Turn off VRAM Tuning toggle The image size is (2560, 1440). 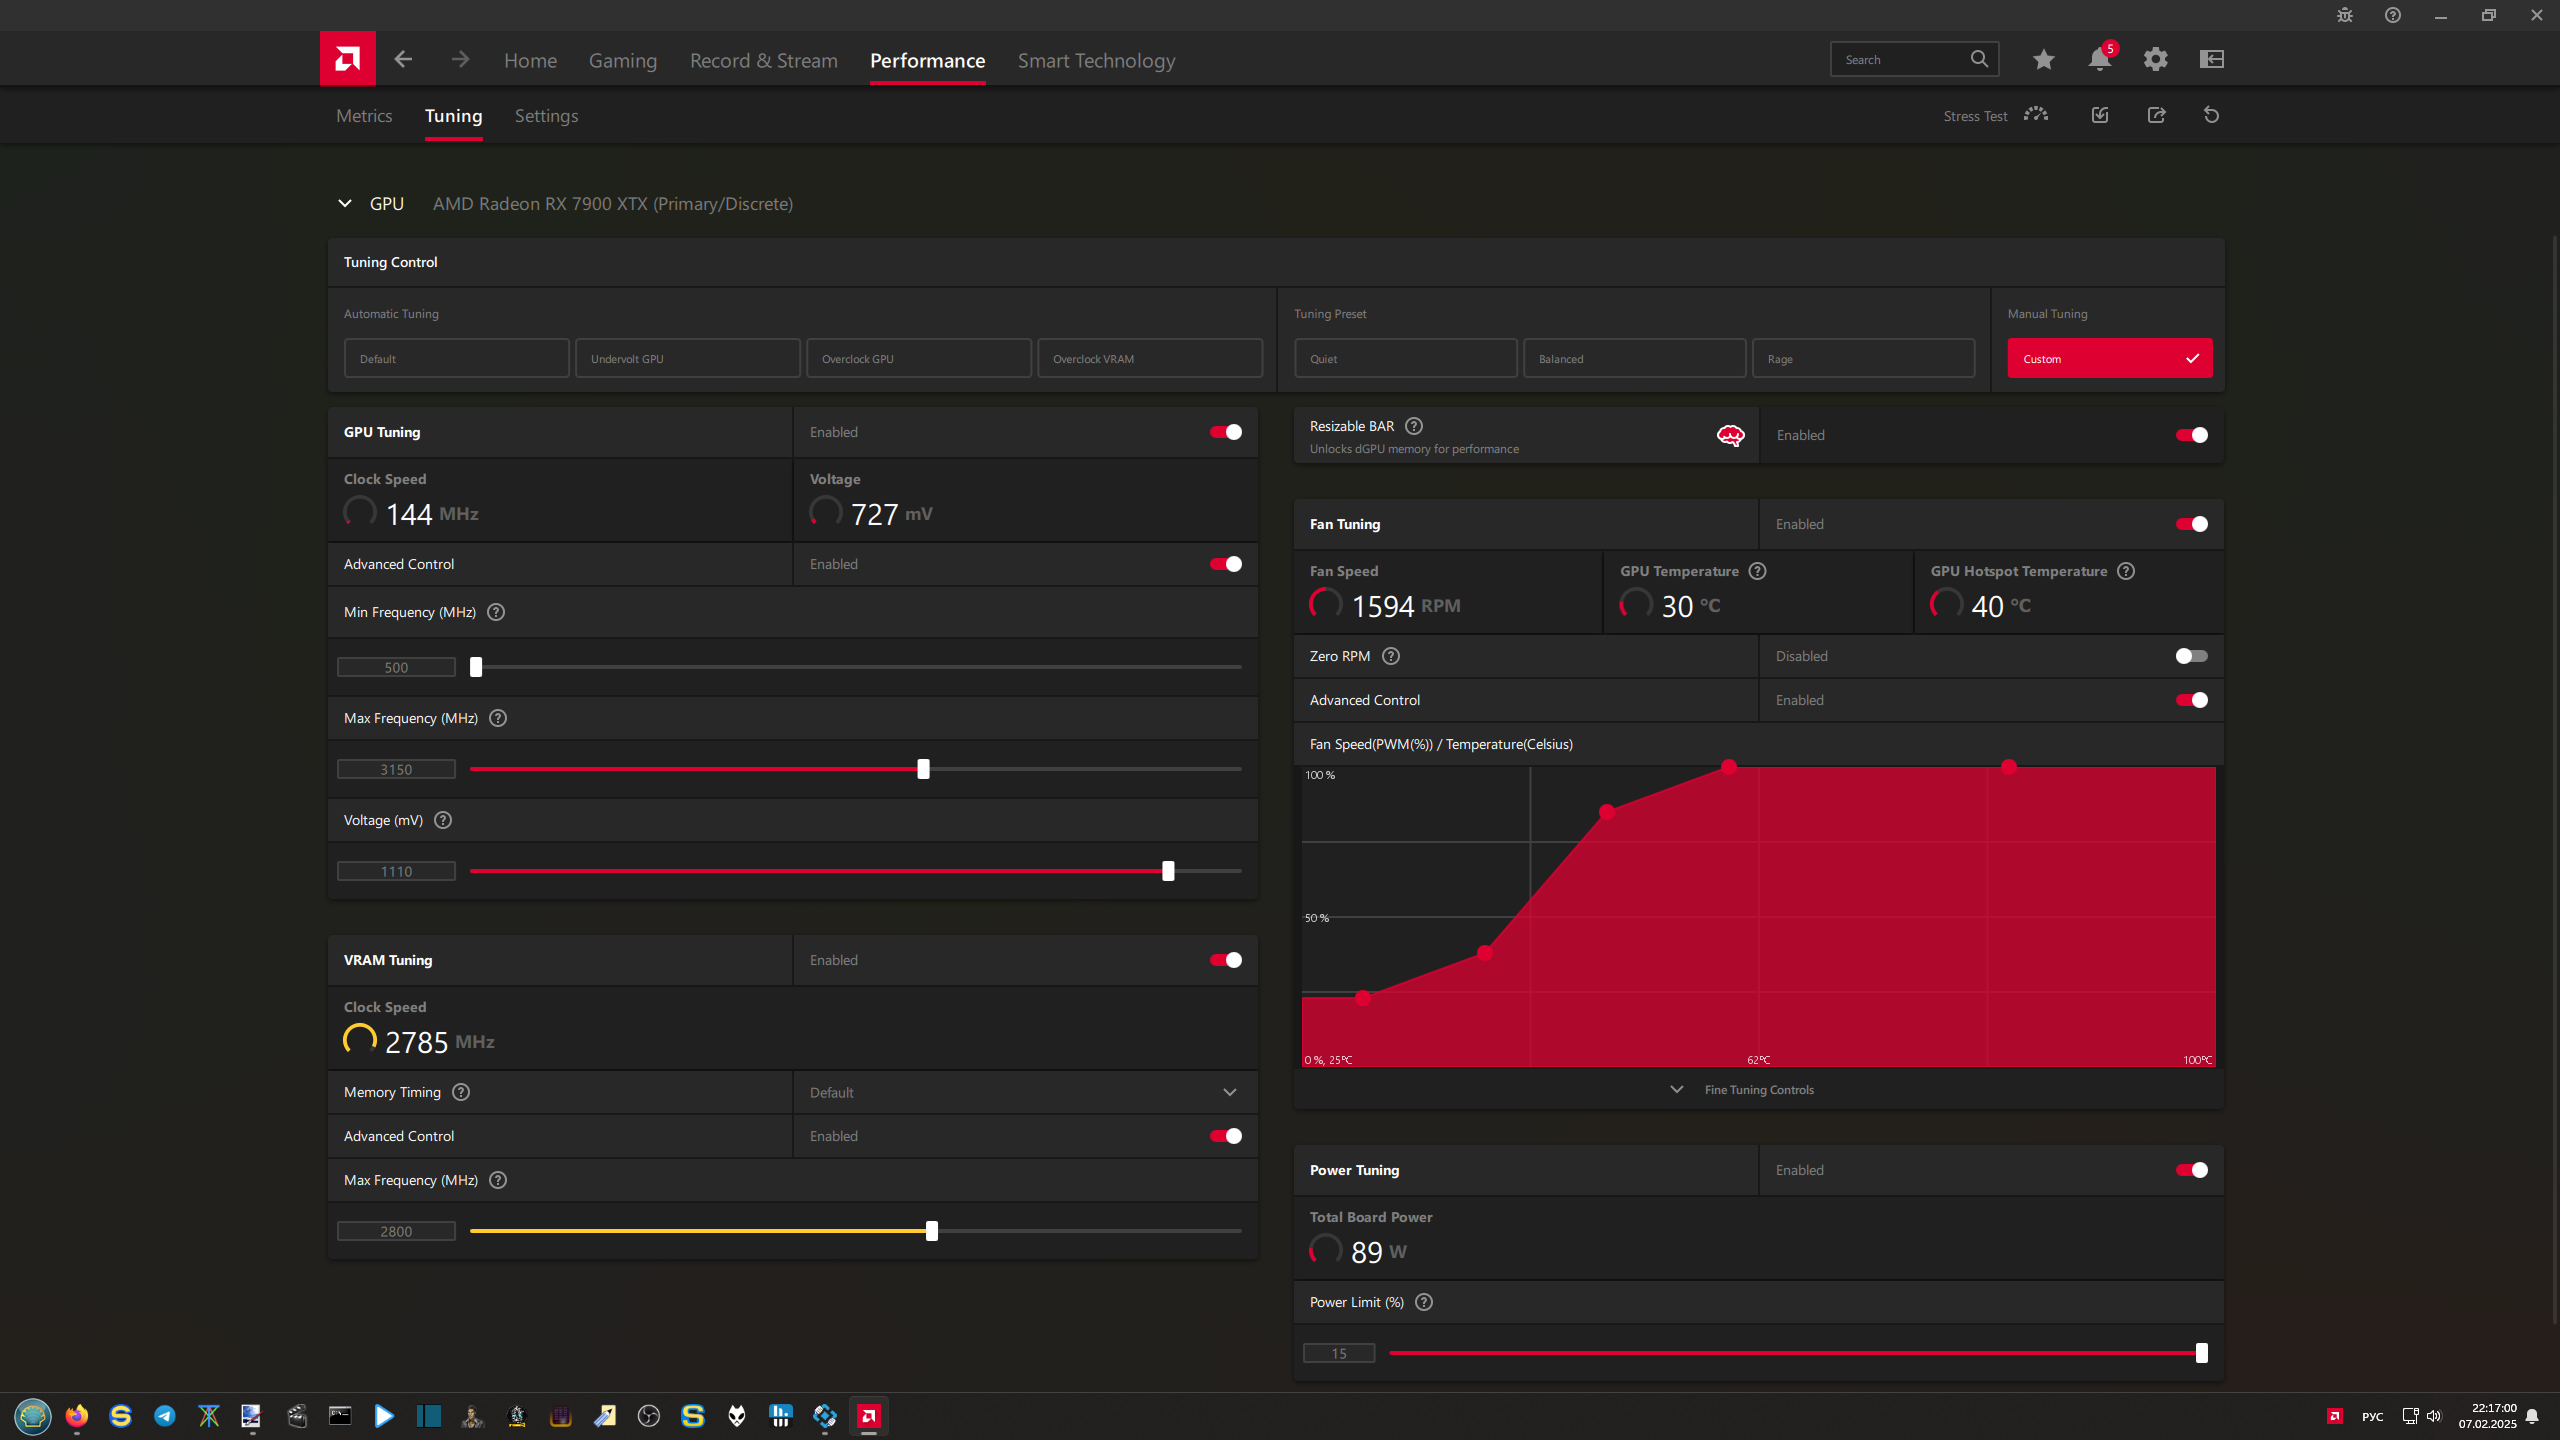click(x=1225, y=960)
